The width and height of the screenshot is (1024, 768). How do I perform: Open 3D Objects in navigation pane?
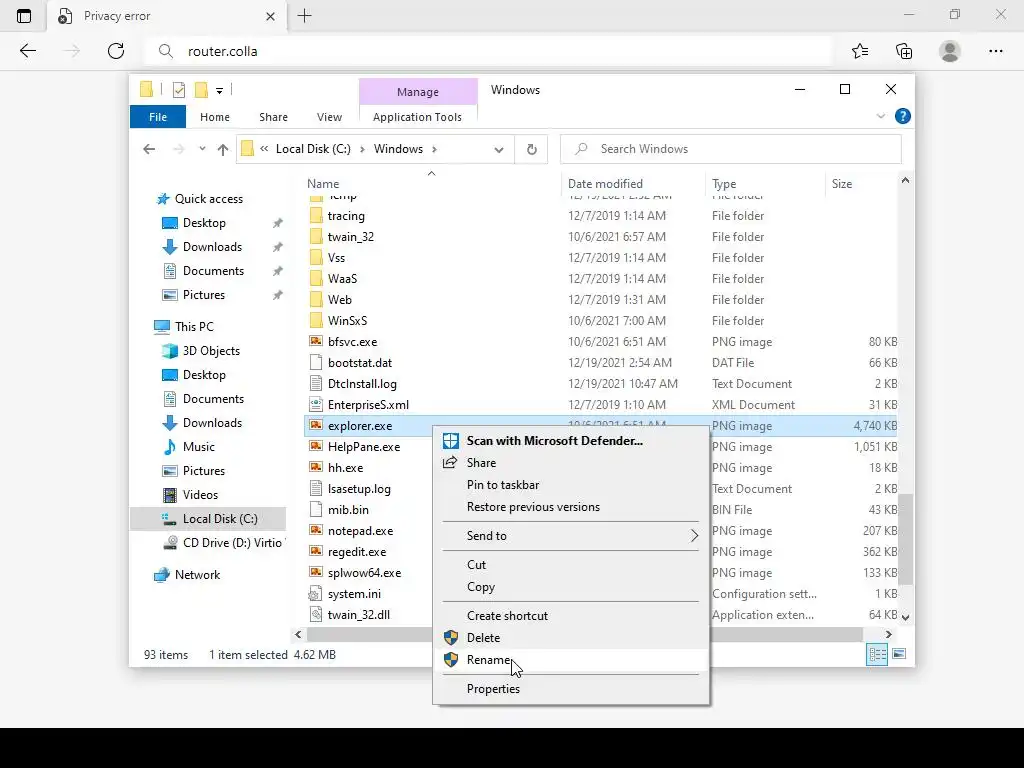coord(211,351)
